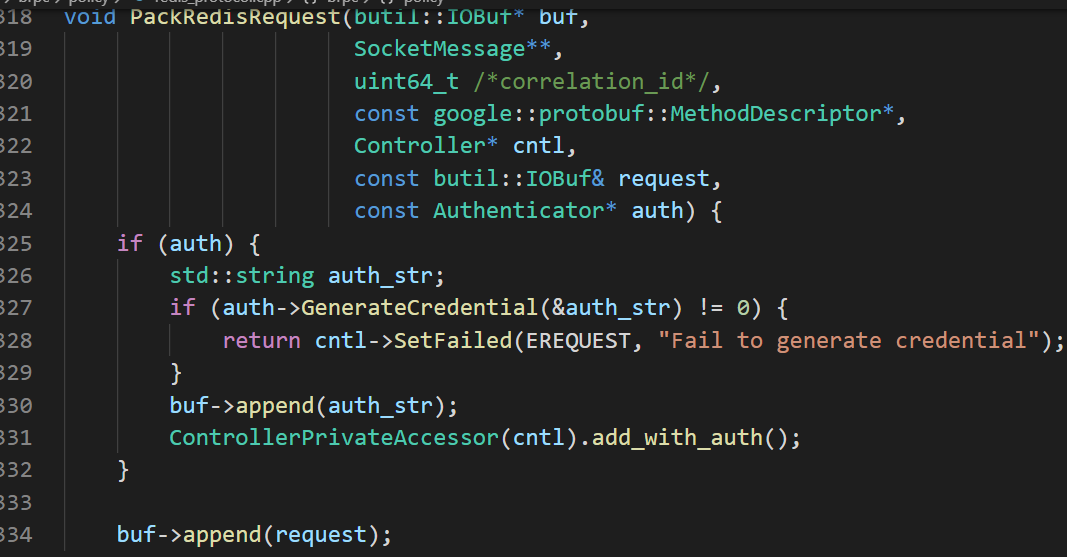Click the add_with_auth method call
The width and height of the screenshot is (1067, 557).
676,437
